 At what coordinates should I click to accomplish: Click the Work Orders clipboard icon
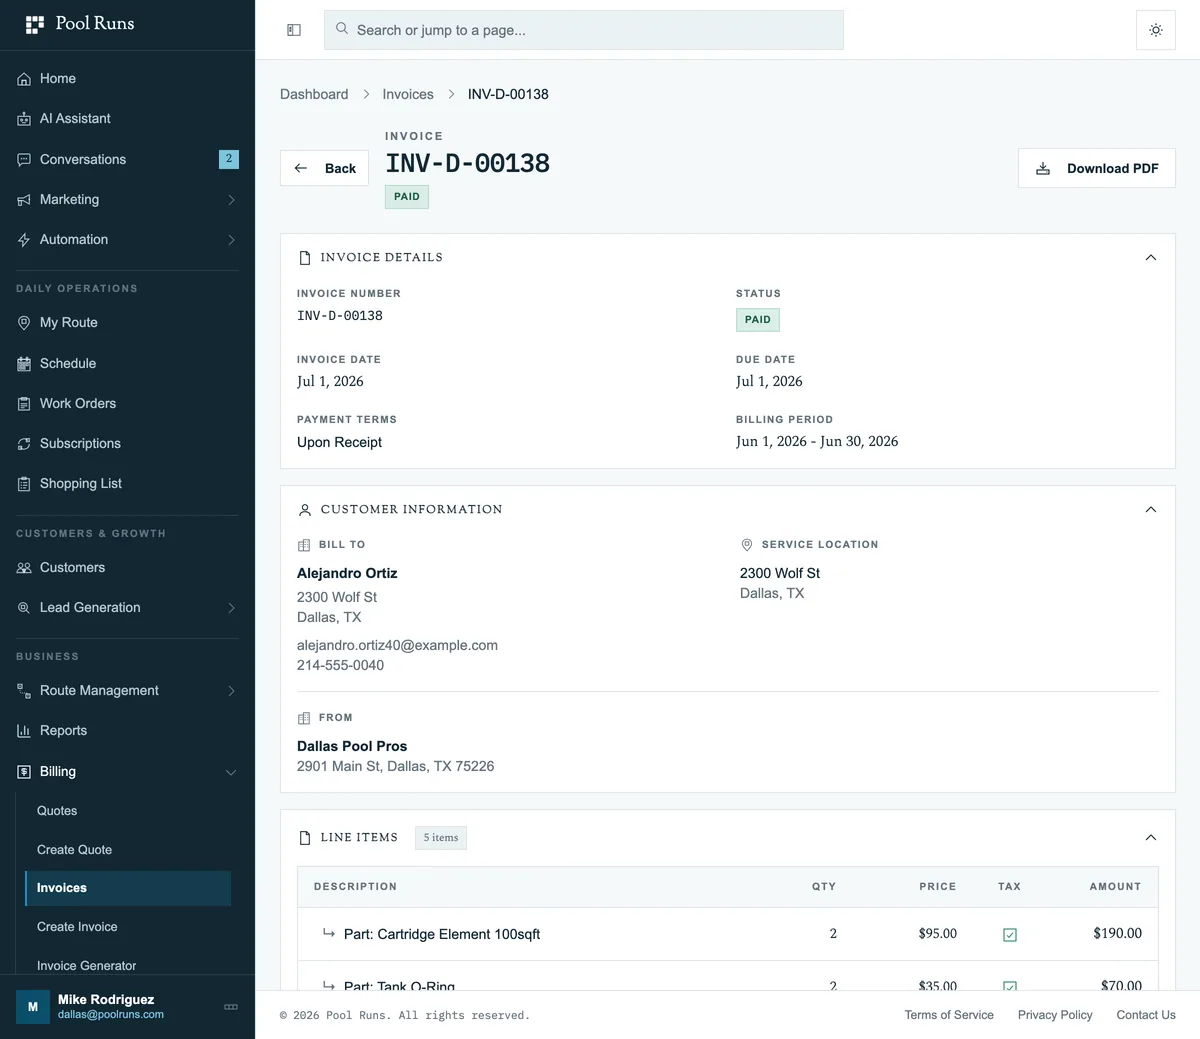(x=24, y=404)
